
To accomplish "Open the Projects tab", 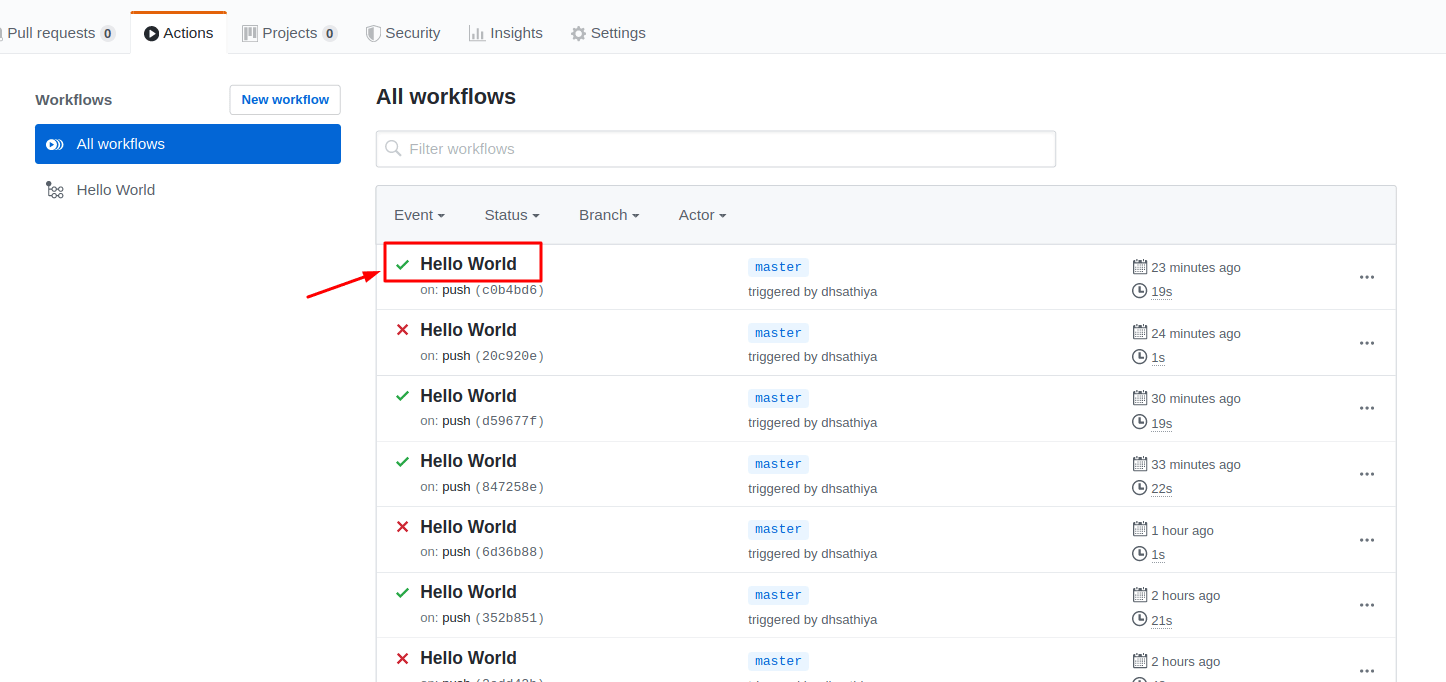I will point(289,33).
